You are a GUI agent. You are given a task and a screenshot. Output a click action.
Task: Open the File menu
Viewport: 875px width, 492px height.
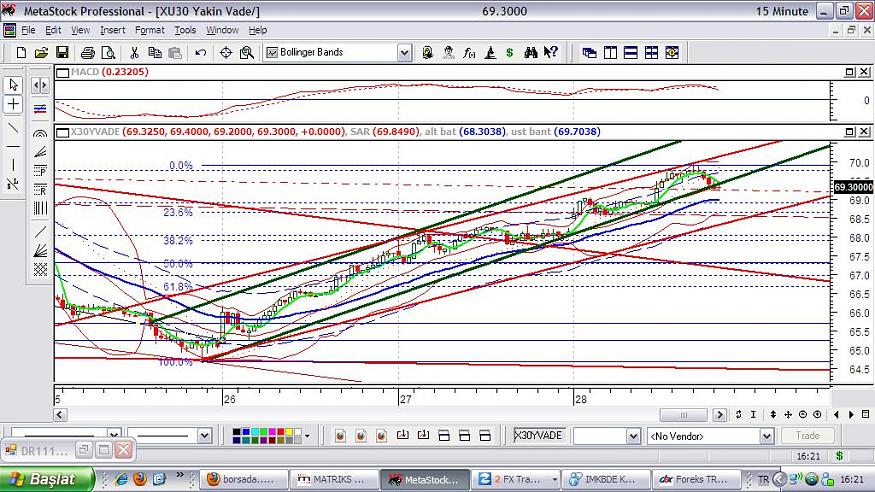coord(28,30)
